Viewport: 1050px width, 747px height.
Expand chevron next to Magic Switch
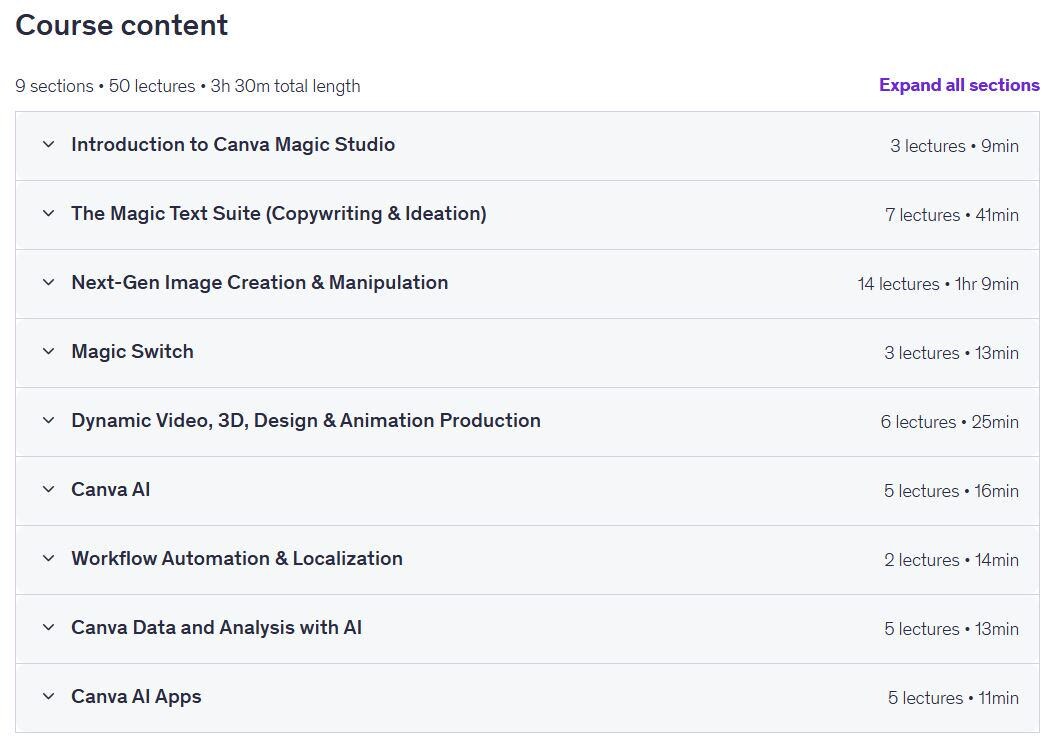click(x=48, y=351)
